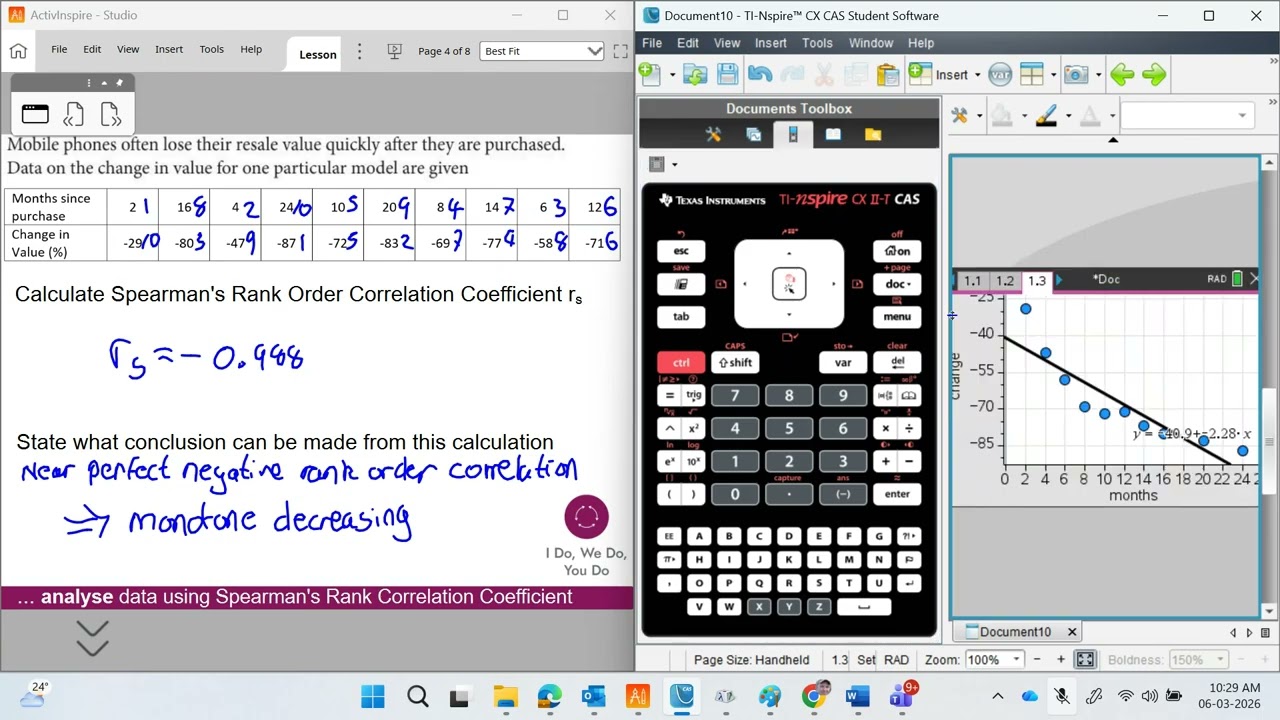Click the ActivInspire desktop annotate icon
This screenshot has width=1280, height=720.
click(x=394, y=51)
